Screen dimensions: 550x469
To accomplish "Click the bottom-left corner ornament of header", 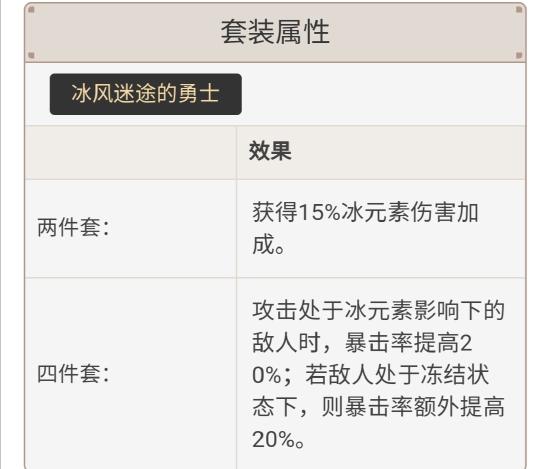I will tap(31, 55).
